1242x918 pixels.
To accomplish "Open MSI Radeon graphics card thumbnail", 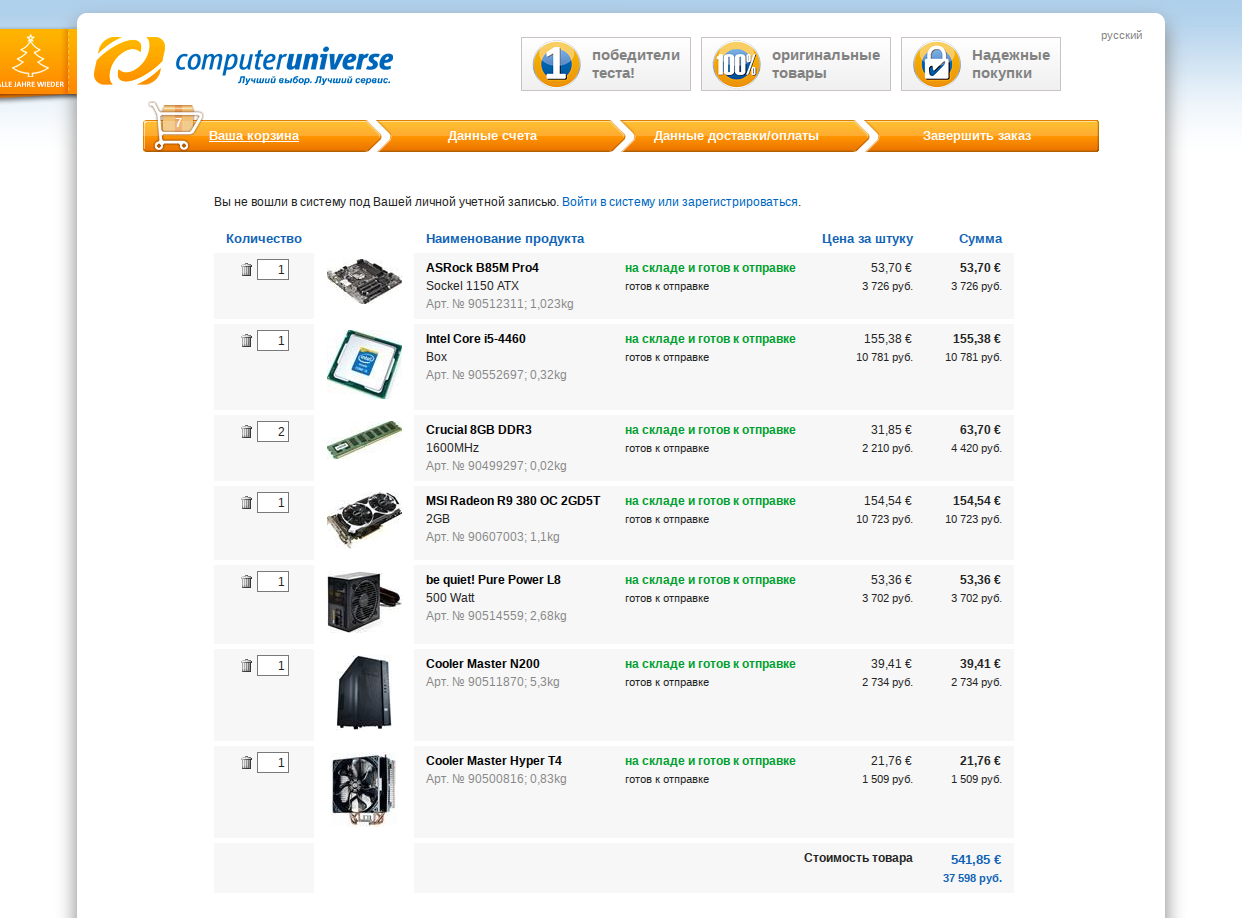I will (x=364, y=520).
